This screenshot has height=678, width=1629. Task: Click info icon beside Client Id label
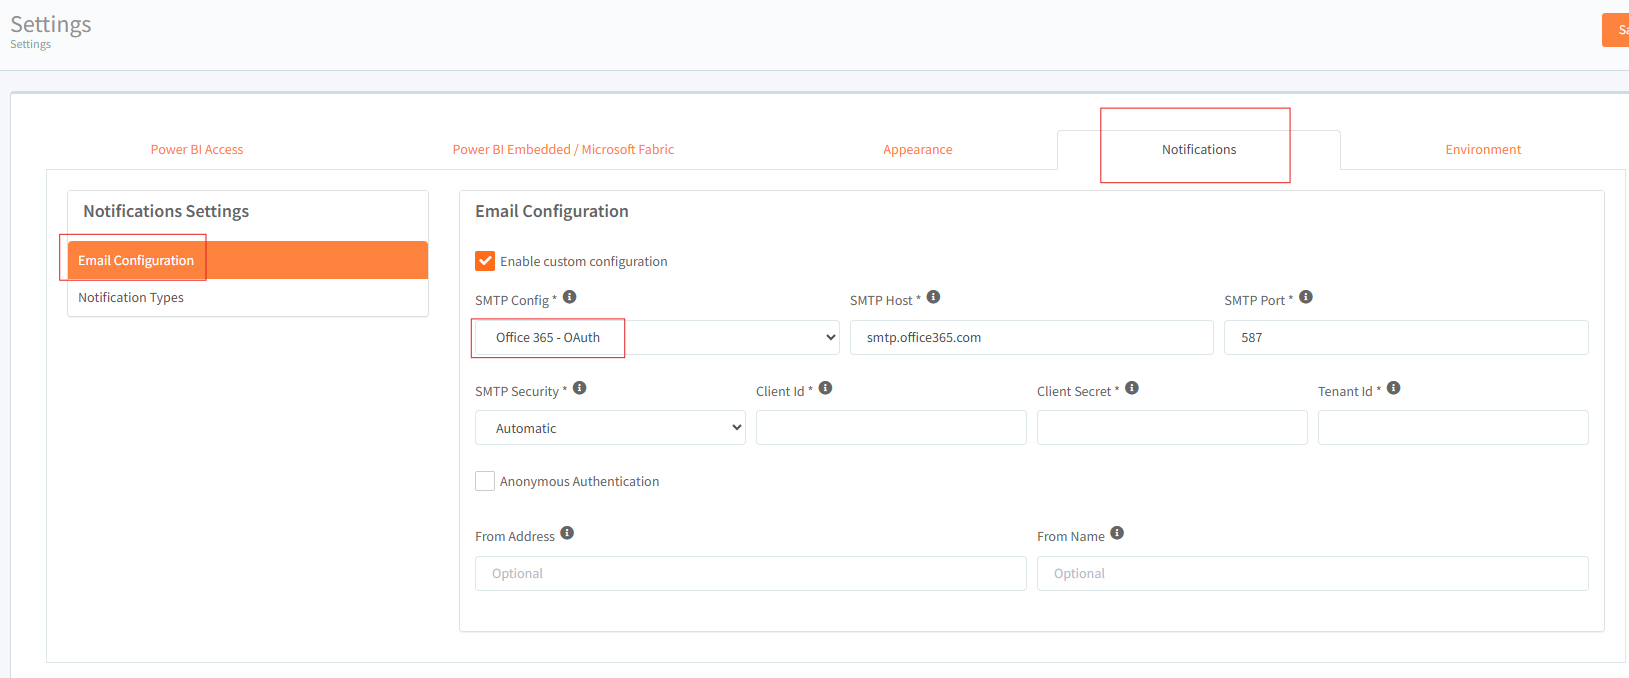click(x=826, y=388)
